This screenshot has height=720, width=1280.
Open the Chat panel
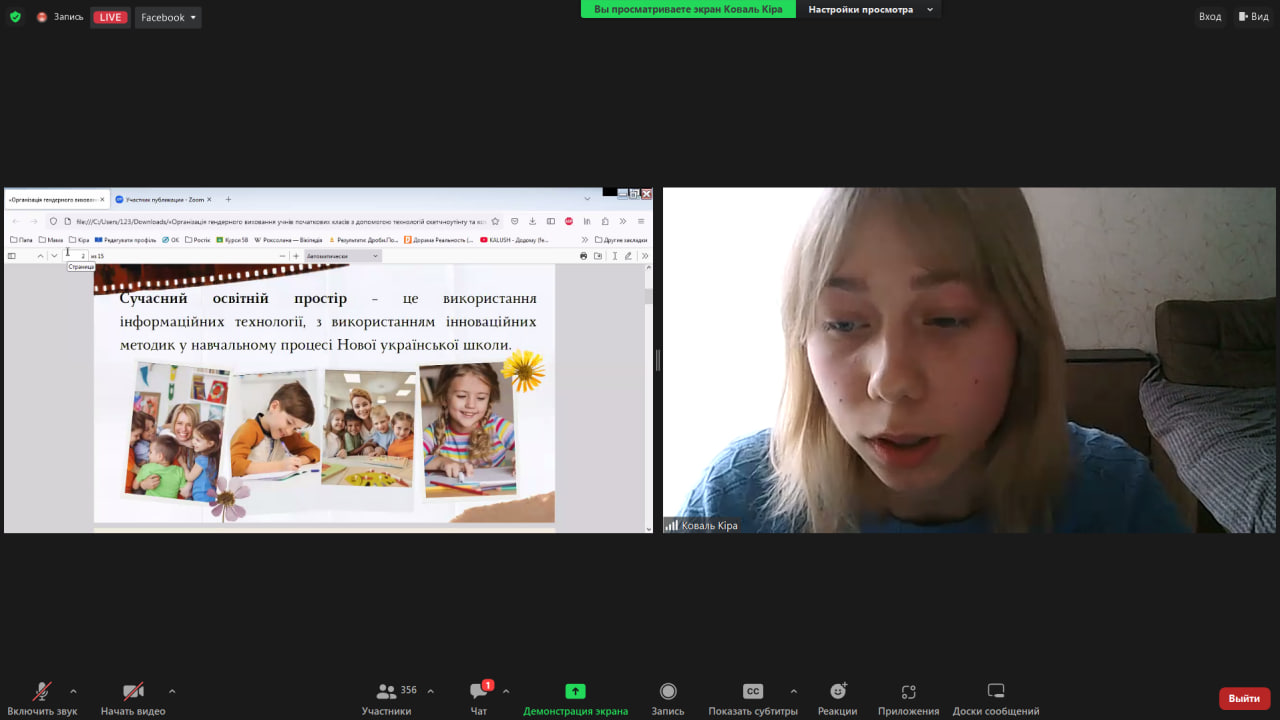coord(479,697)
